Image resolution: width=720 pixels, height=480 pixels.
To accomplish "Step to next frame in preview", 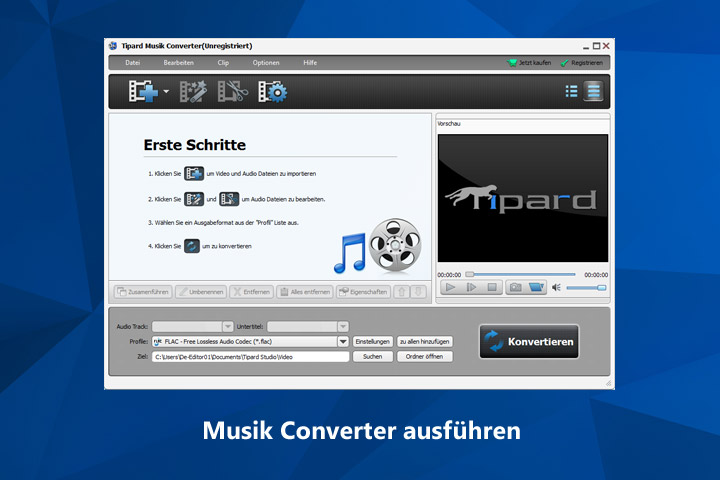I will (471, 288).
